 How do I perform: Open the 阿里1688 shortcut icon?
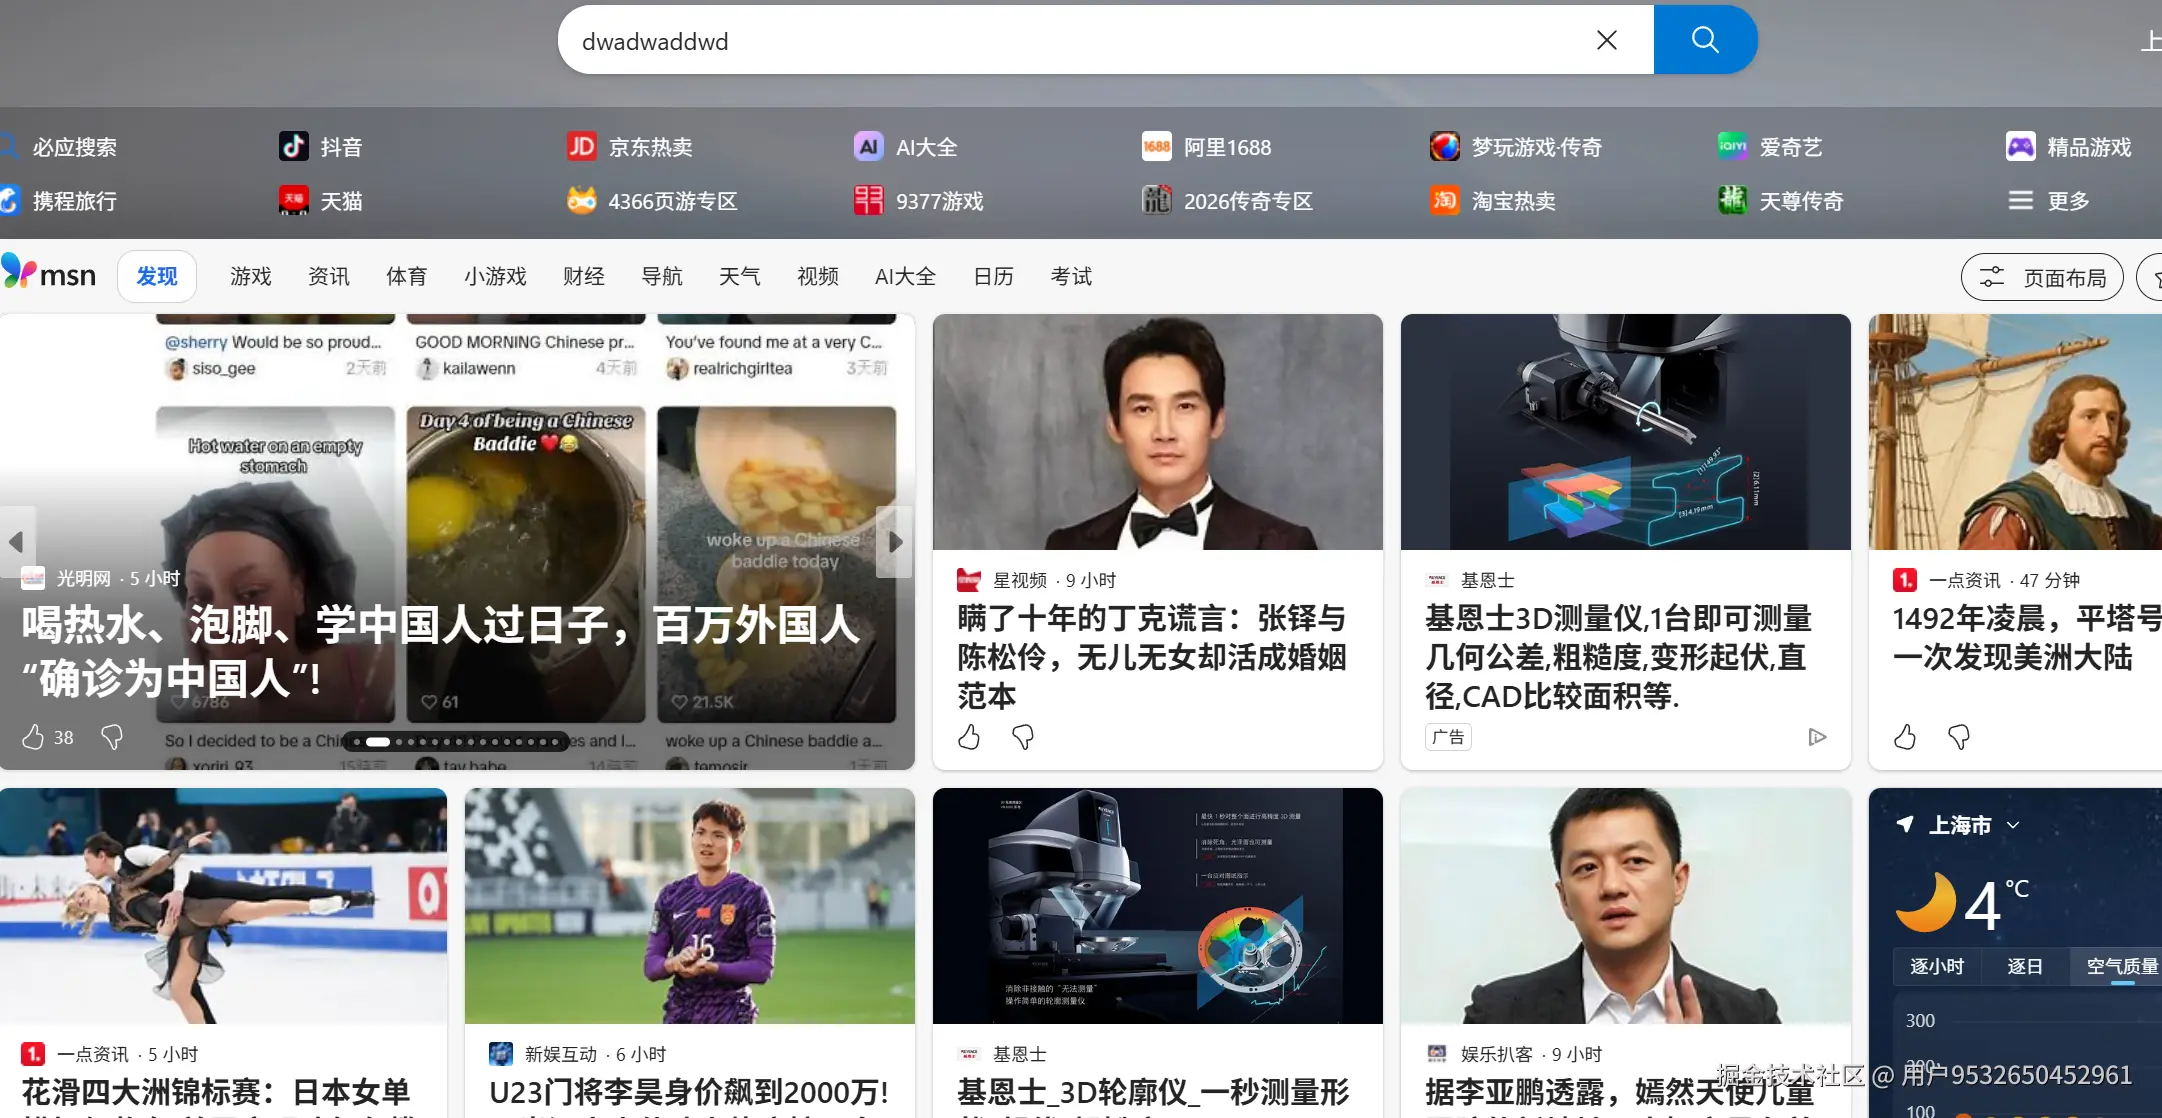tap(1156, 147)
